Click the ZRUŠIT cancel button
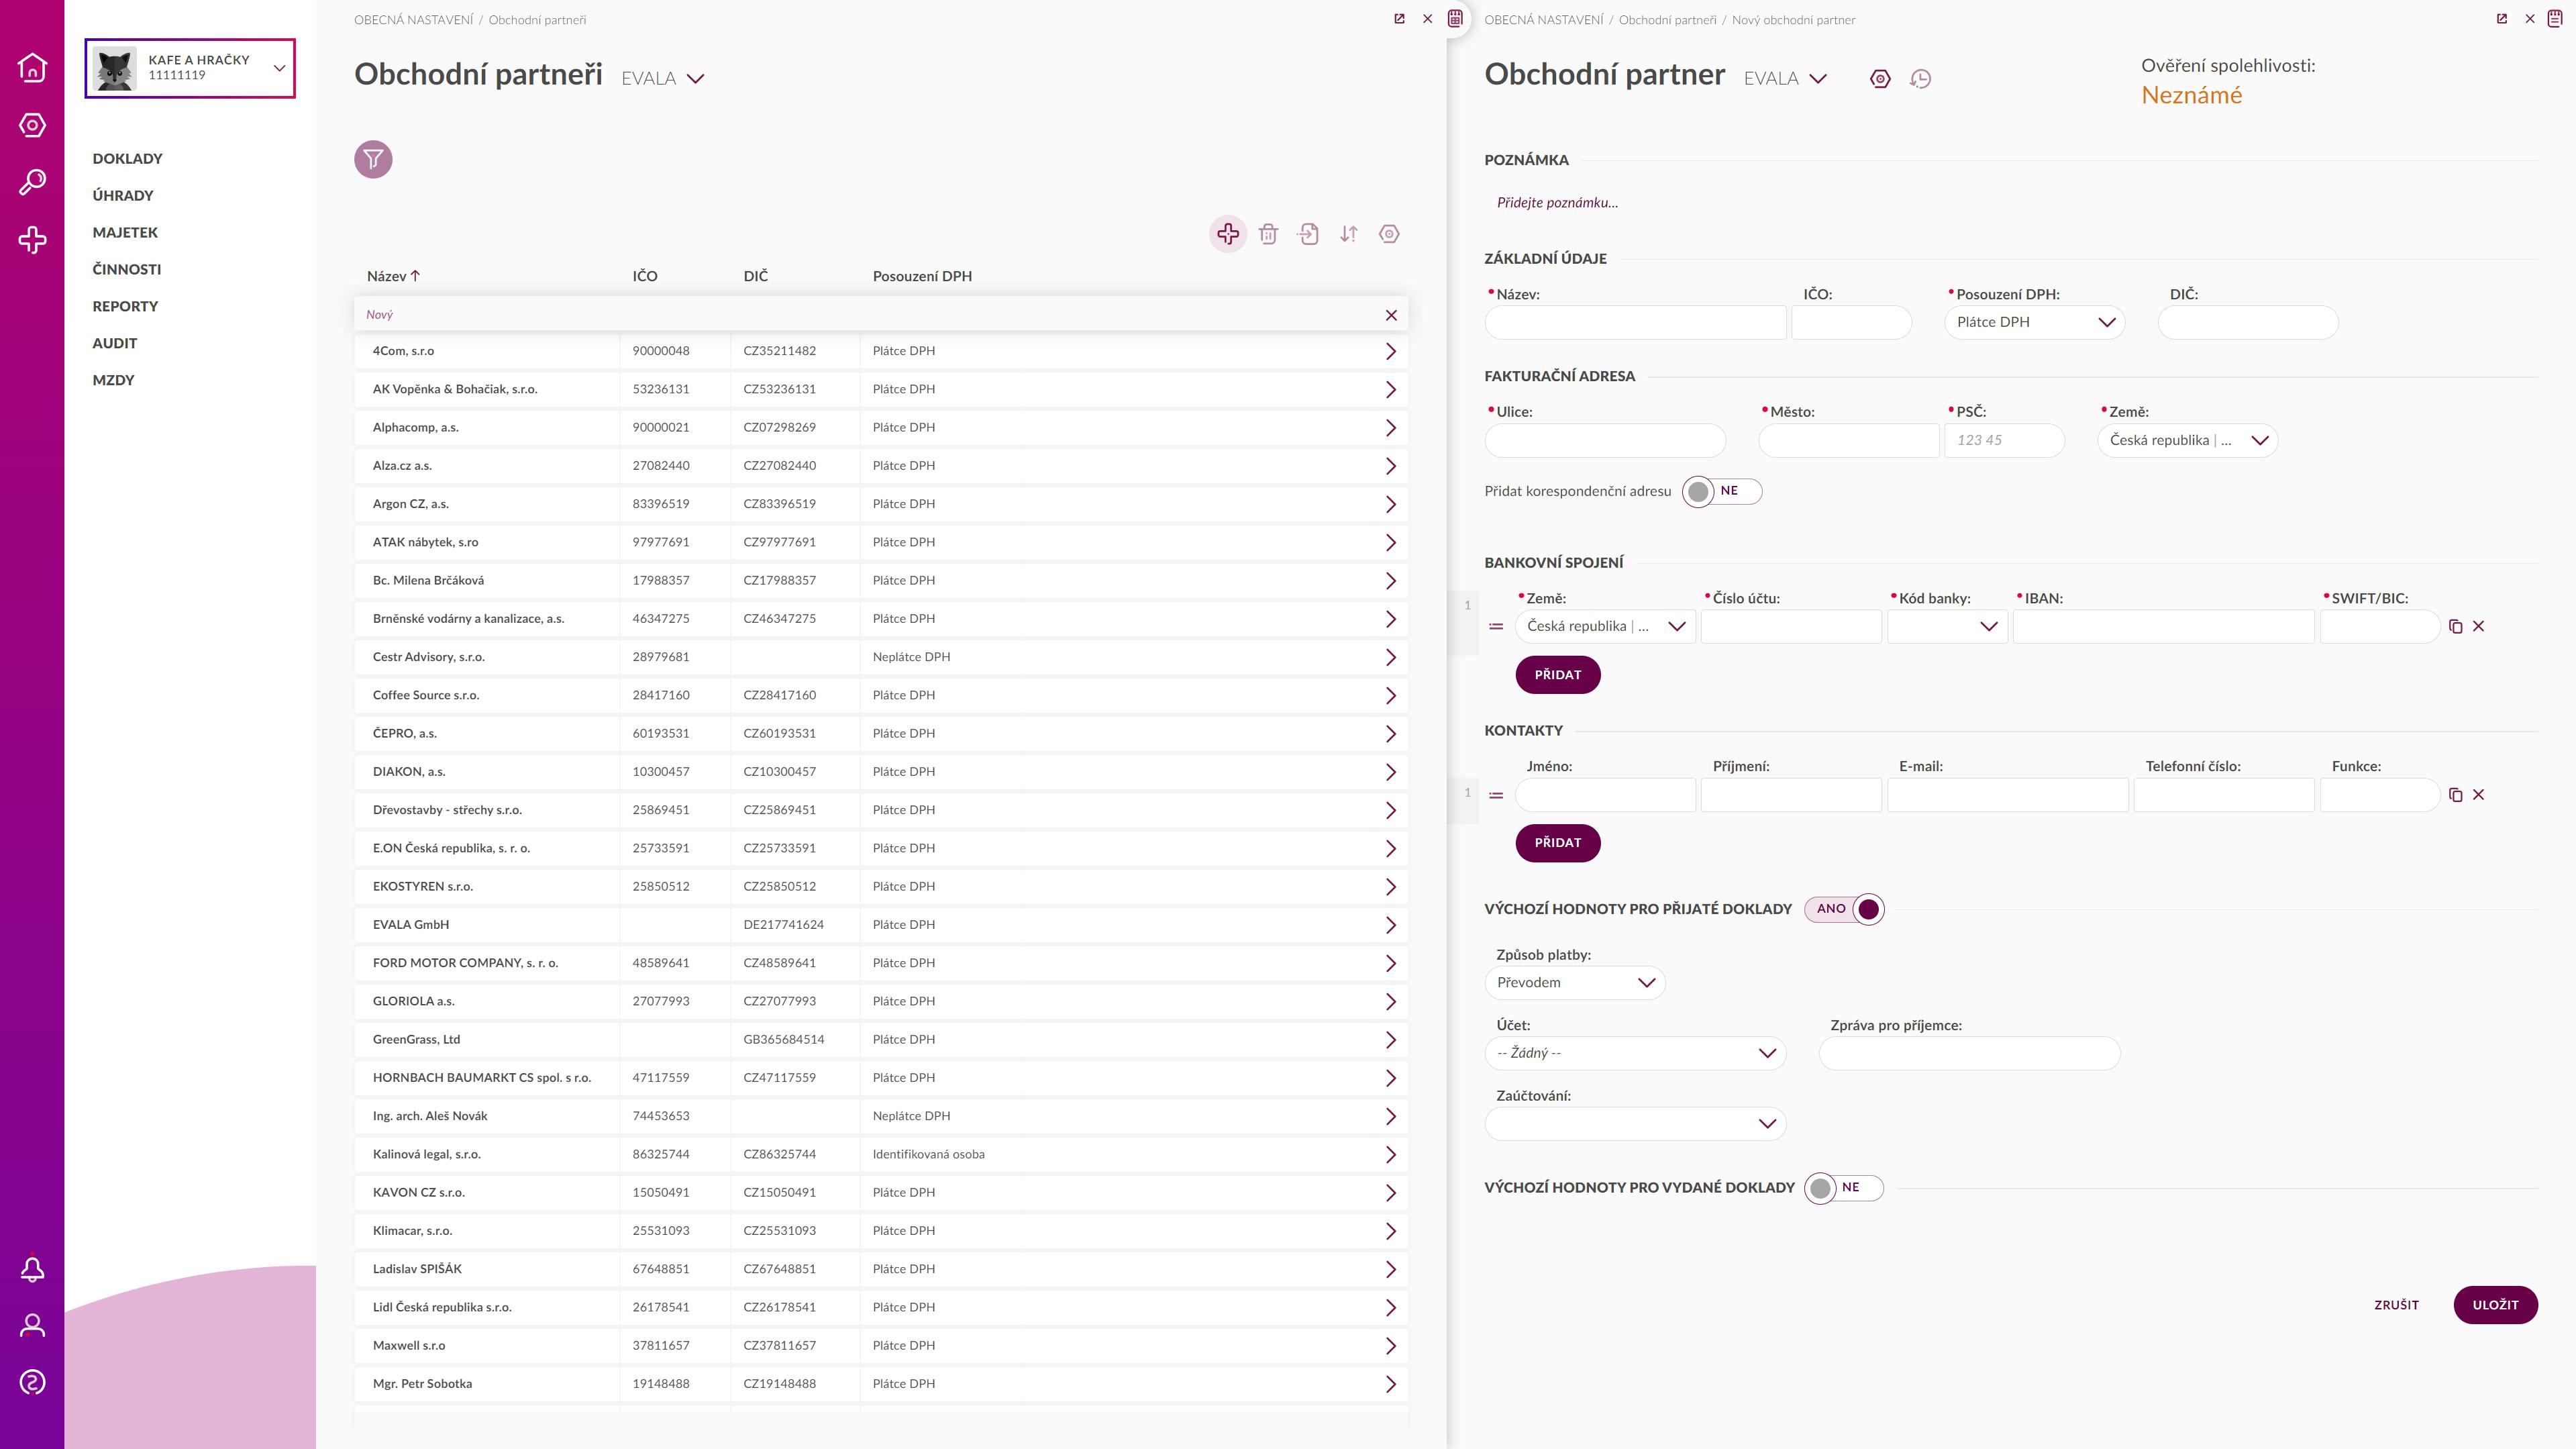2576x1449 pixels. click(2396, 1305)
